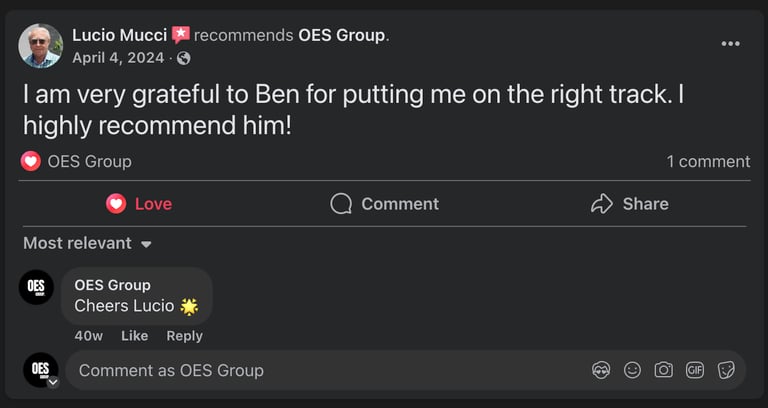Screen dimensions: 768x408
Task: Click the globe public-audience icon
Action: point(183,58)
